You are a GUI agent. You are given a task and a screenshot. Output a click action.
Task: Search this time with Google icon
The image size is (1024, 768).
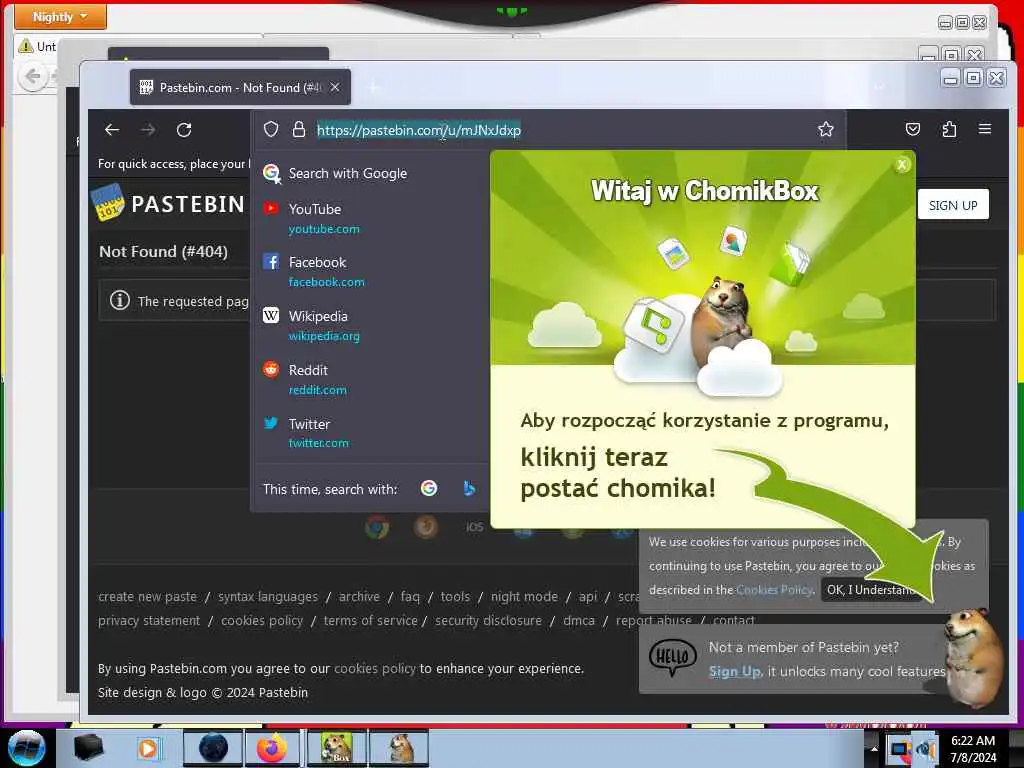[429, 488]
